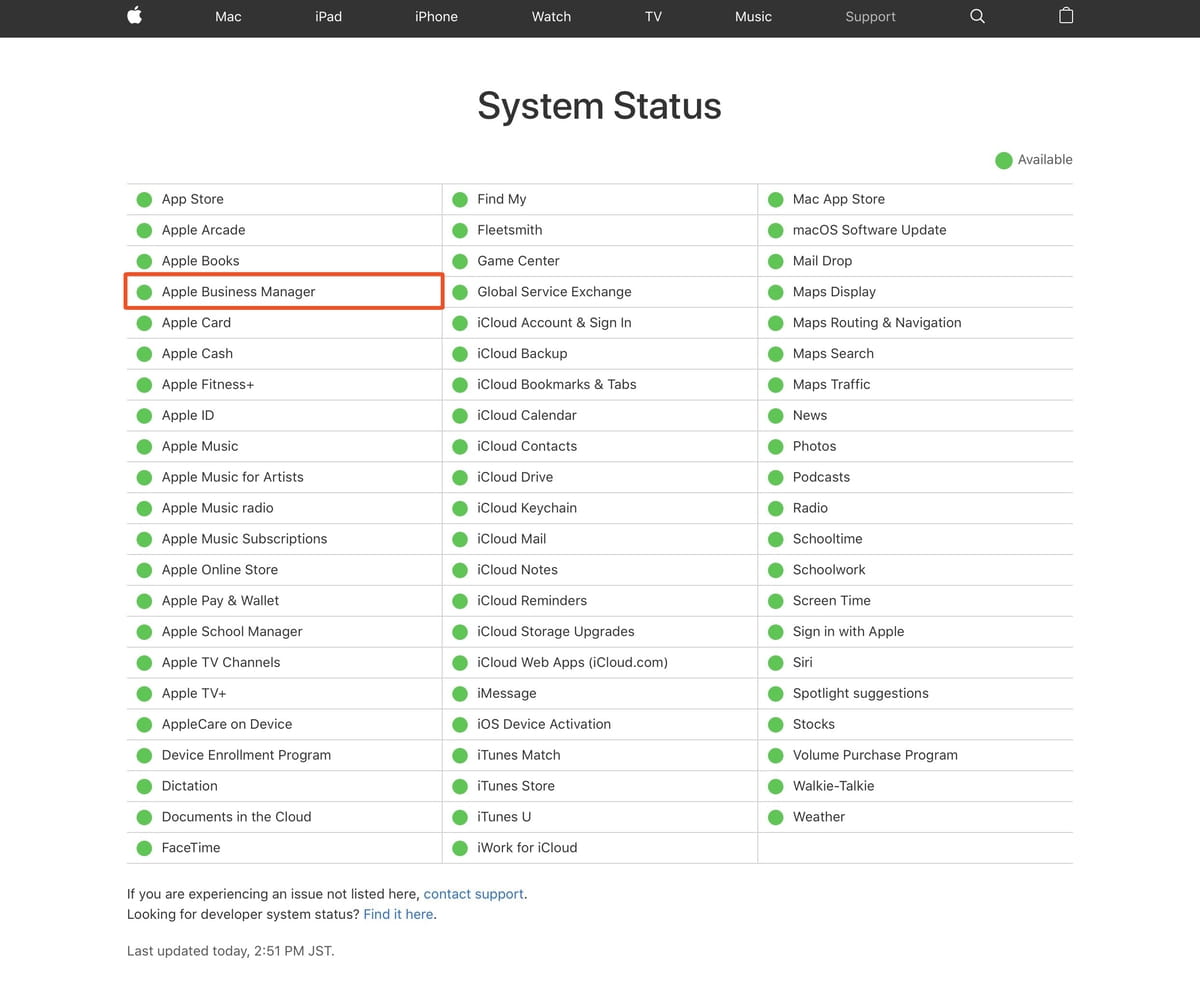Open the Find it here developer status link
The height and width of the screenshot is (984, 1200).
click(398, 914)
